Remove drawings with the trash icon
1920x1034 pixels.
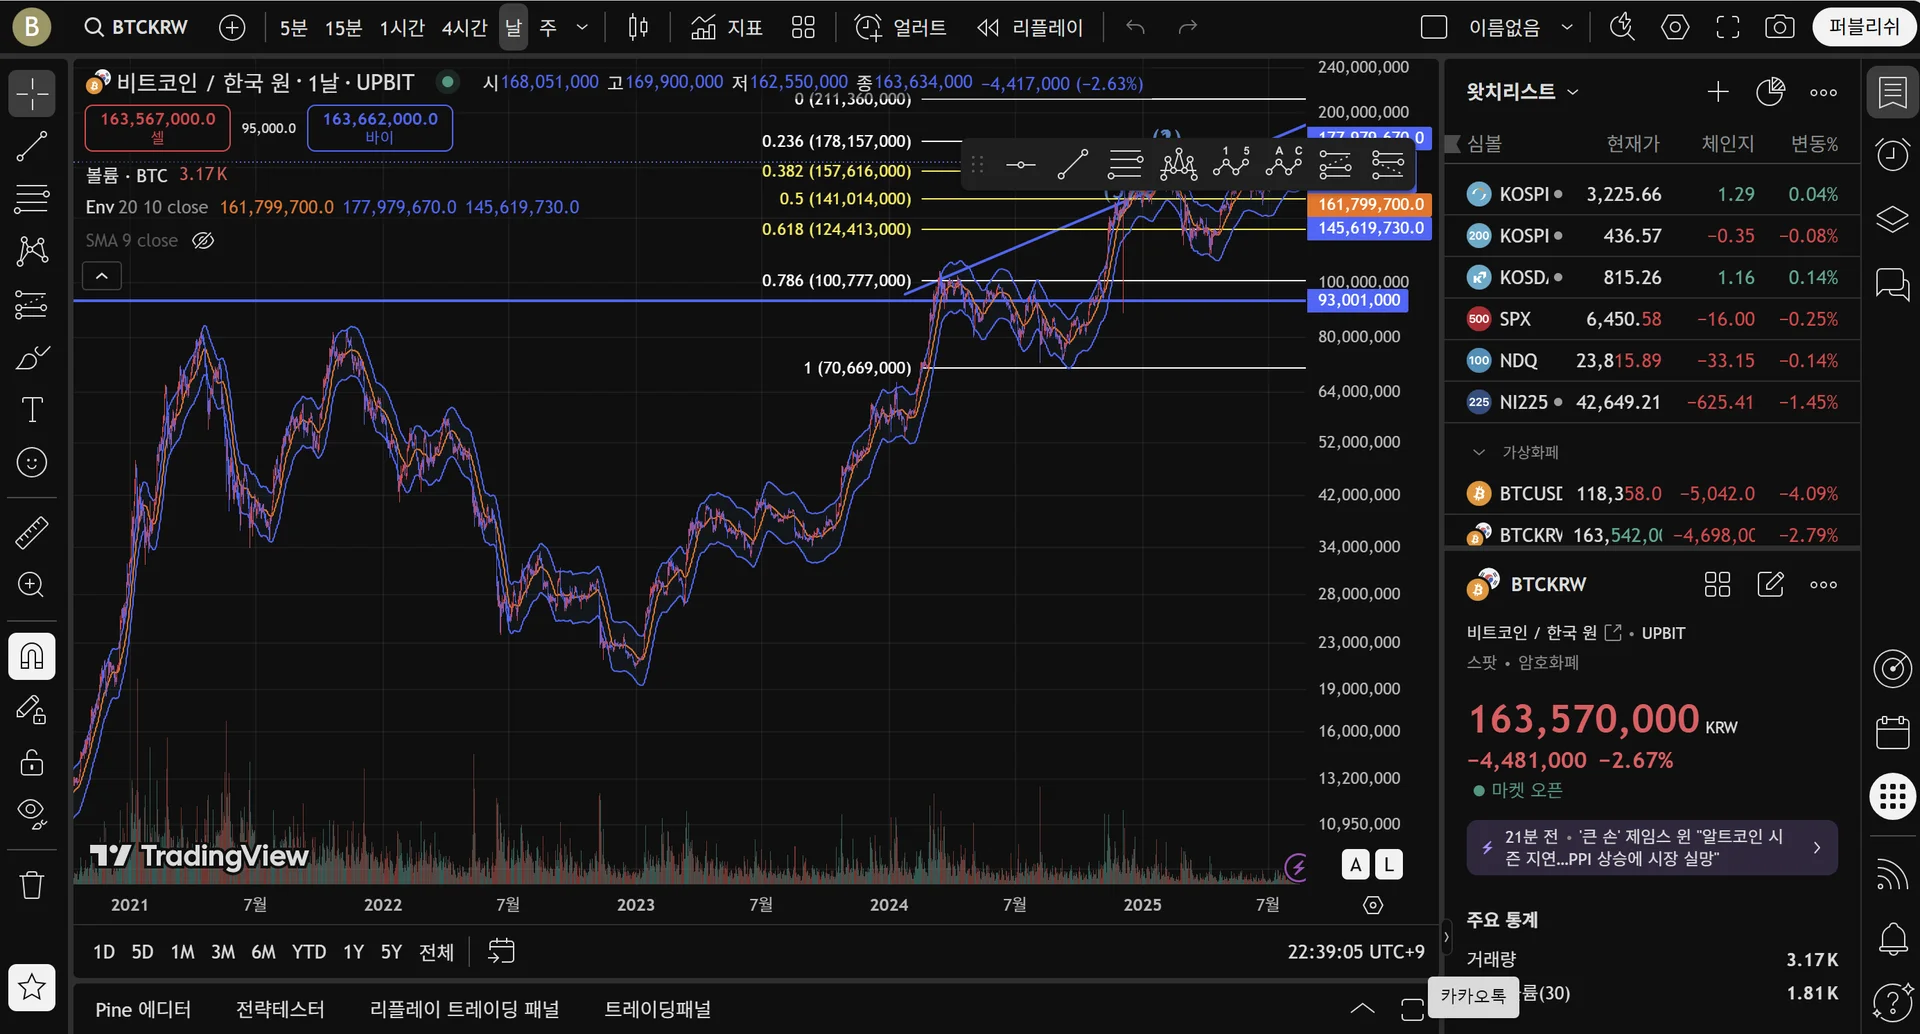click(32, 885)
